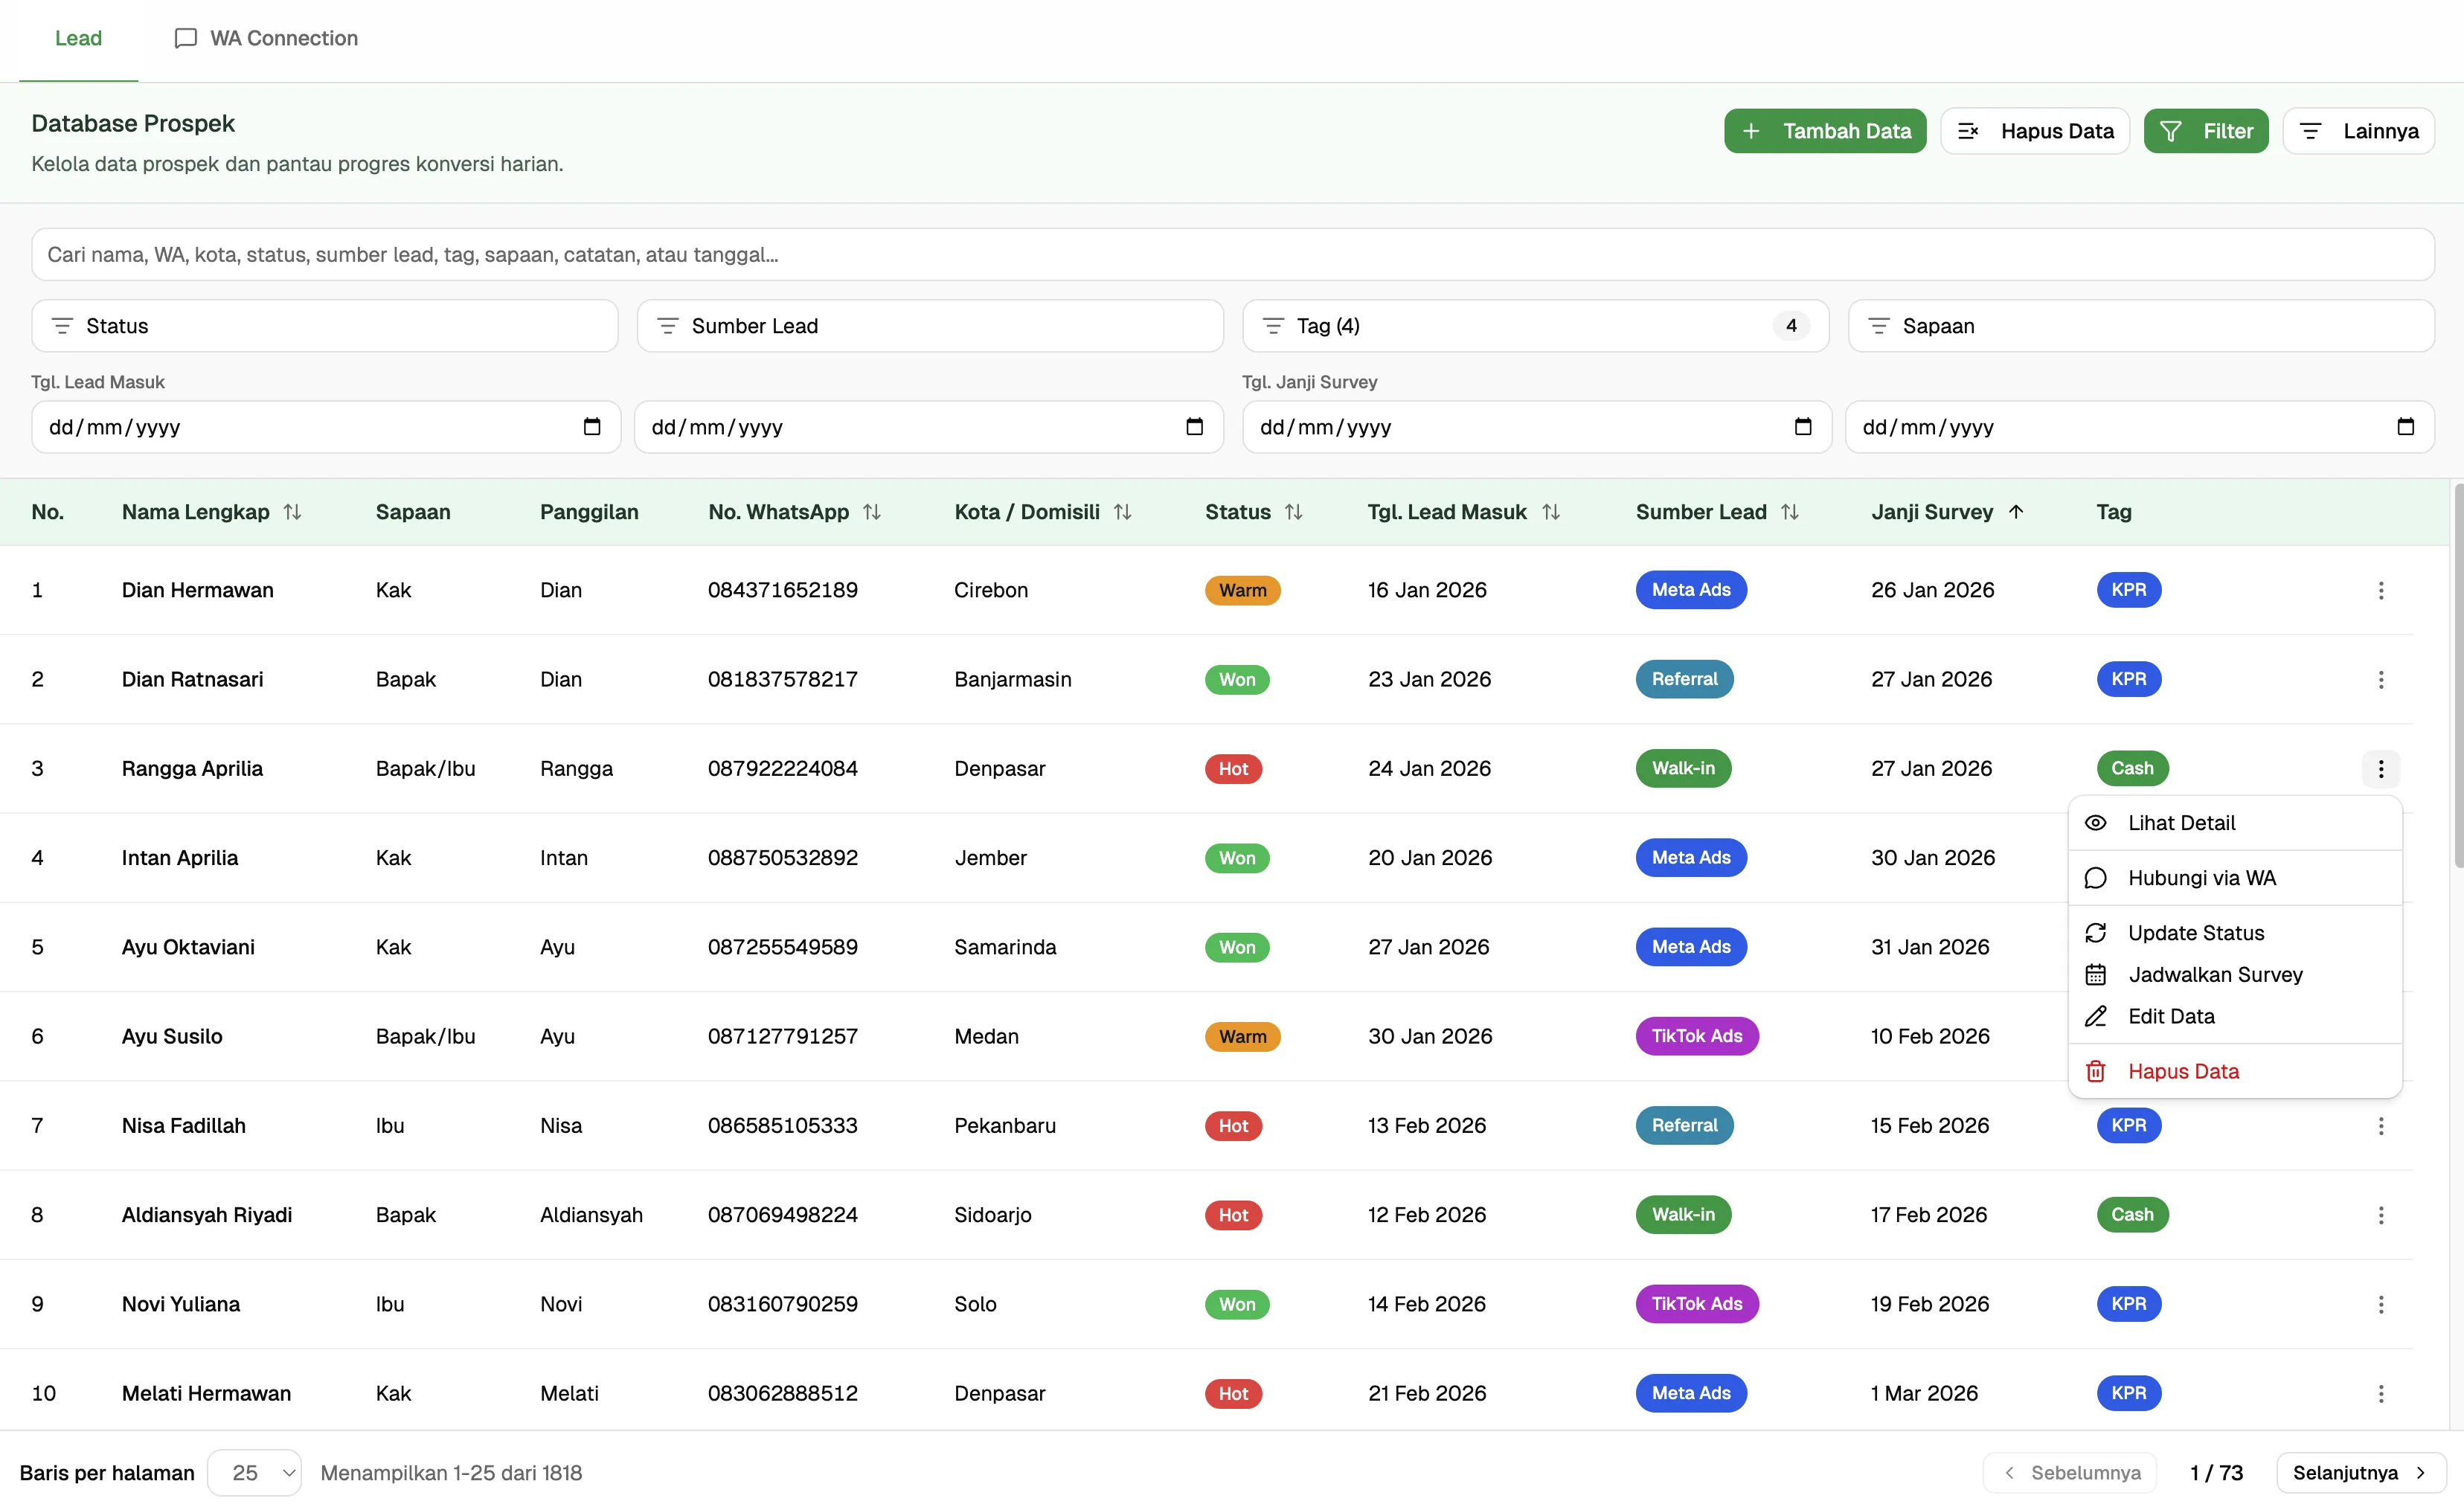Screen dimensions: 2464x1510
Task: Toggle Janji Survey ascending sort arrow
Action: tap(2015, 512)
